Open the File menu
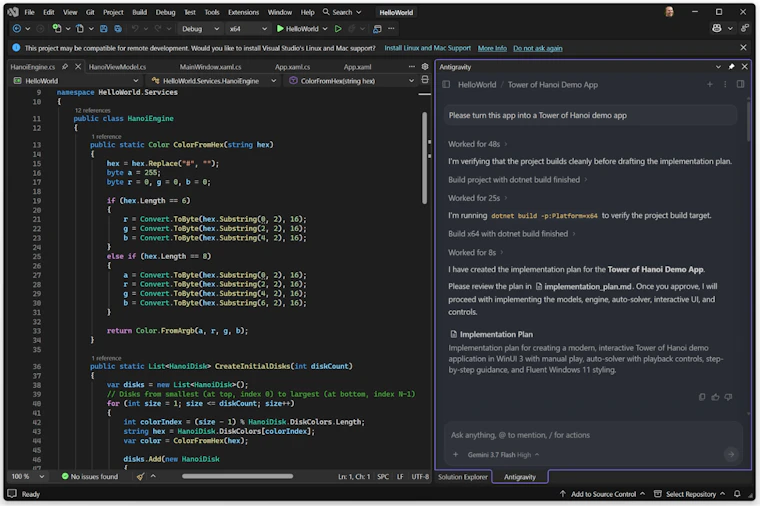Image resolution: width=760 pixels, height=506 pixels. click(x=30, y=12)
